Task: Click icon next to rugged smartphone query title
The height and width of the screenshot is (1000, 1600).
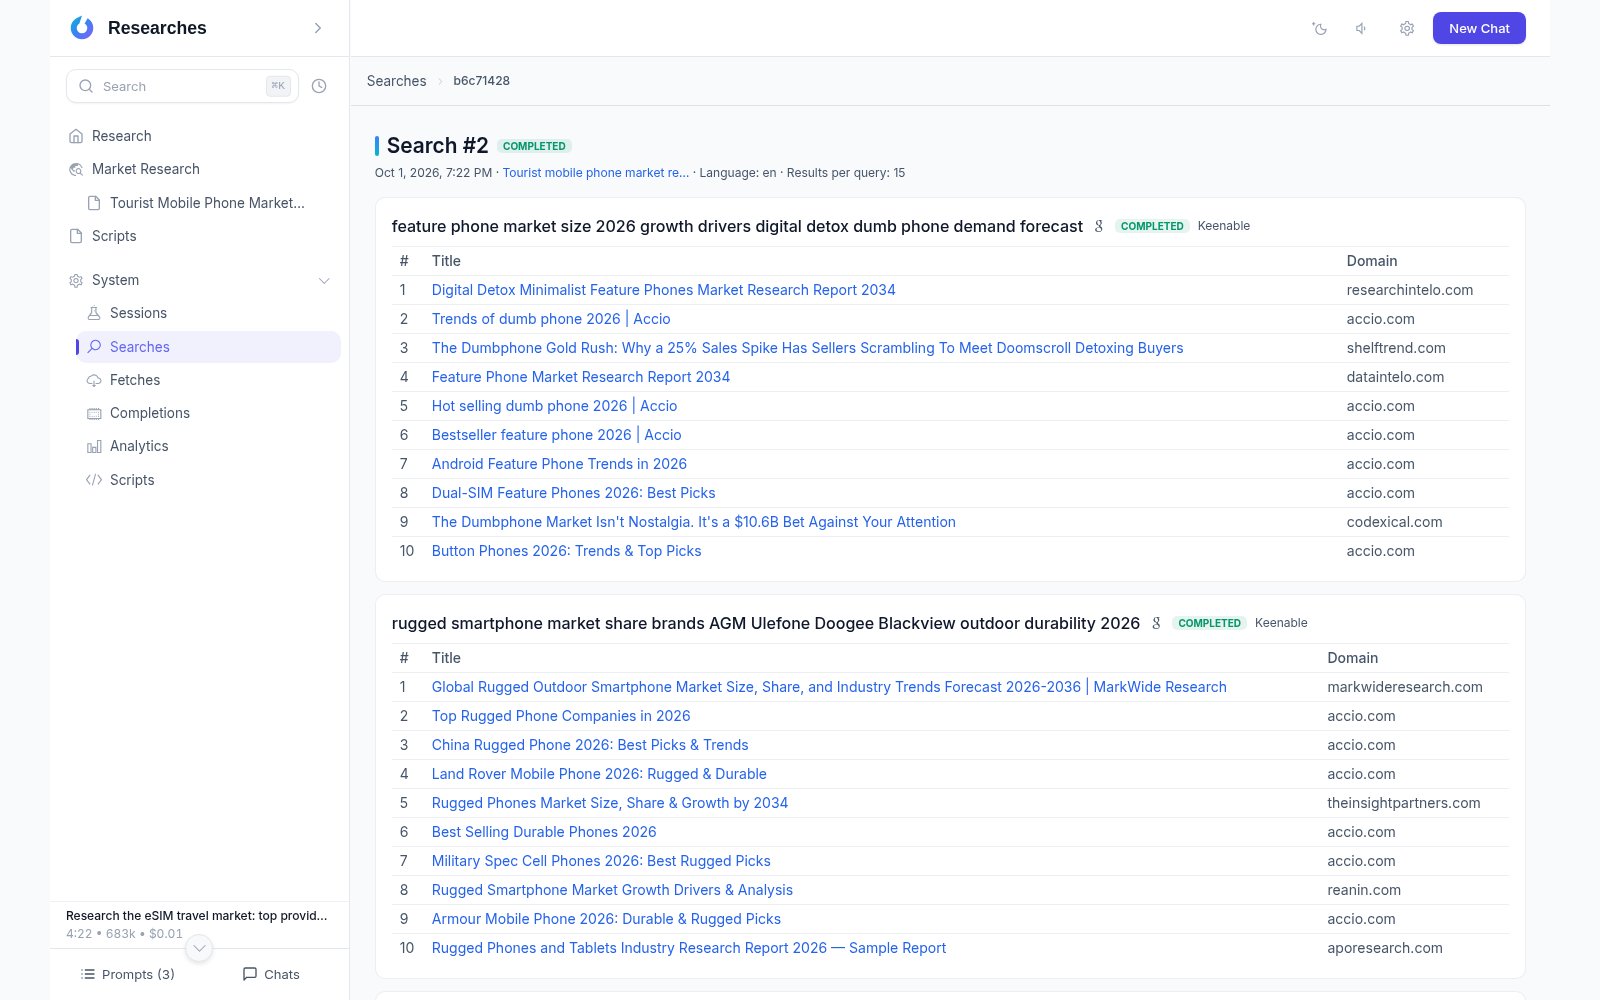Action: [1156, 623]
